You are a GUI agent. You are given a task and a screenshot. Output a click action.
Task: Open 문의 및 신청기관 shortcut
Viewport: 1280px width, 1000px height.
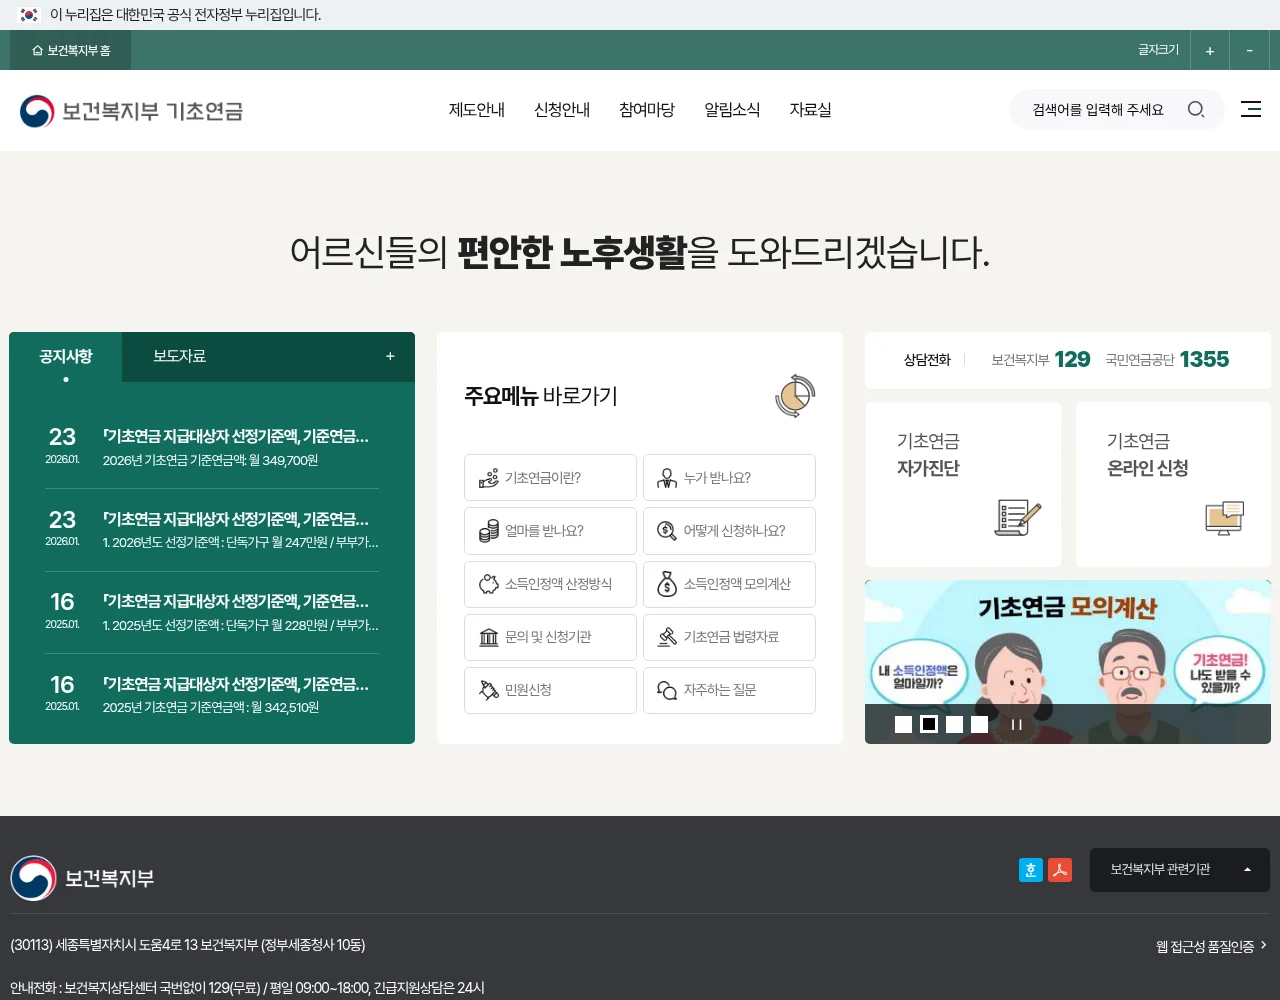click(x=550, y=637)
